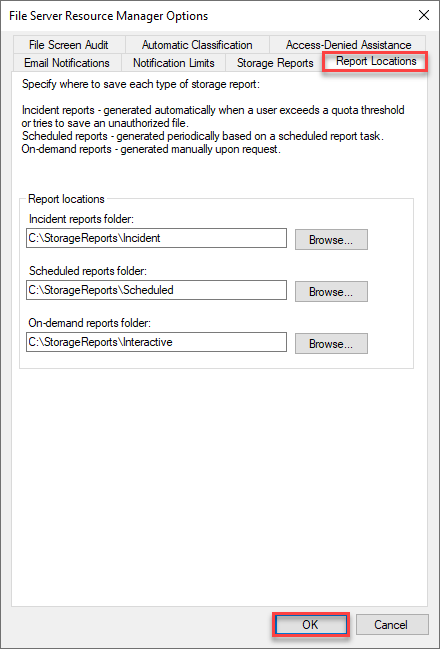This screenshot has height=649, width=440.
Task: Browse for the Incident reports folder
Action: pos(331,240)
